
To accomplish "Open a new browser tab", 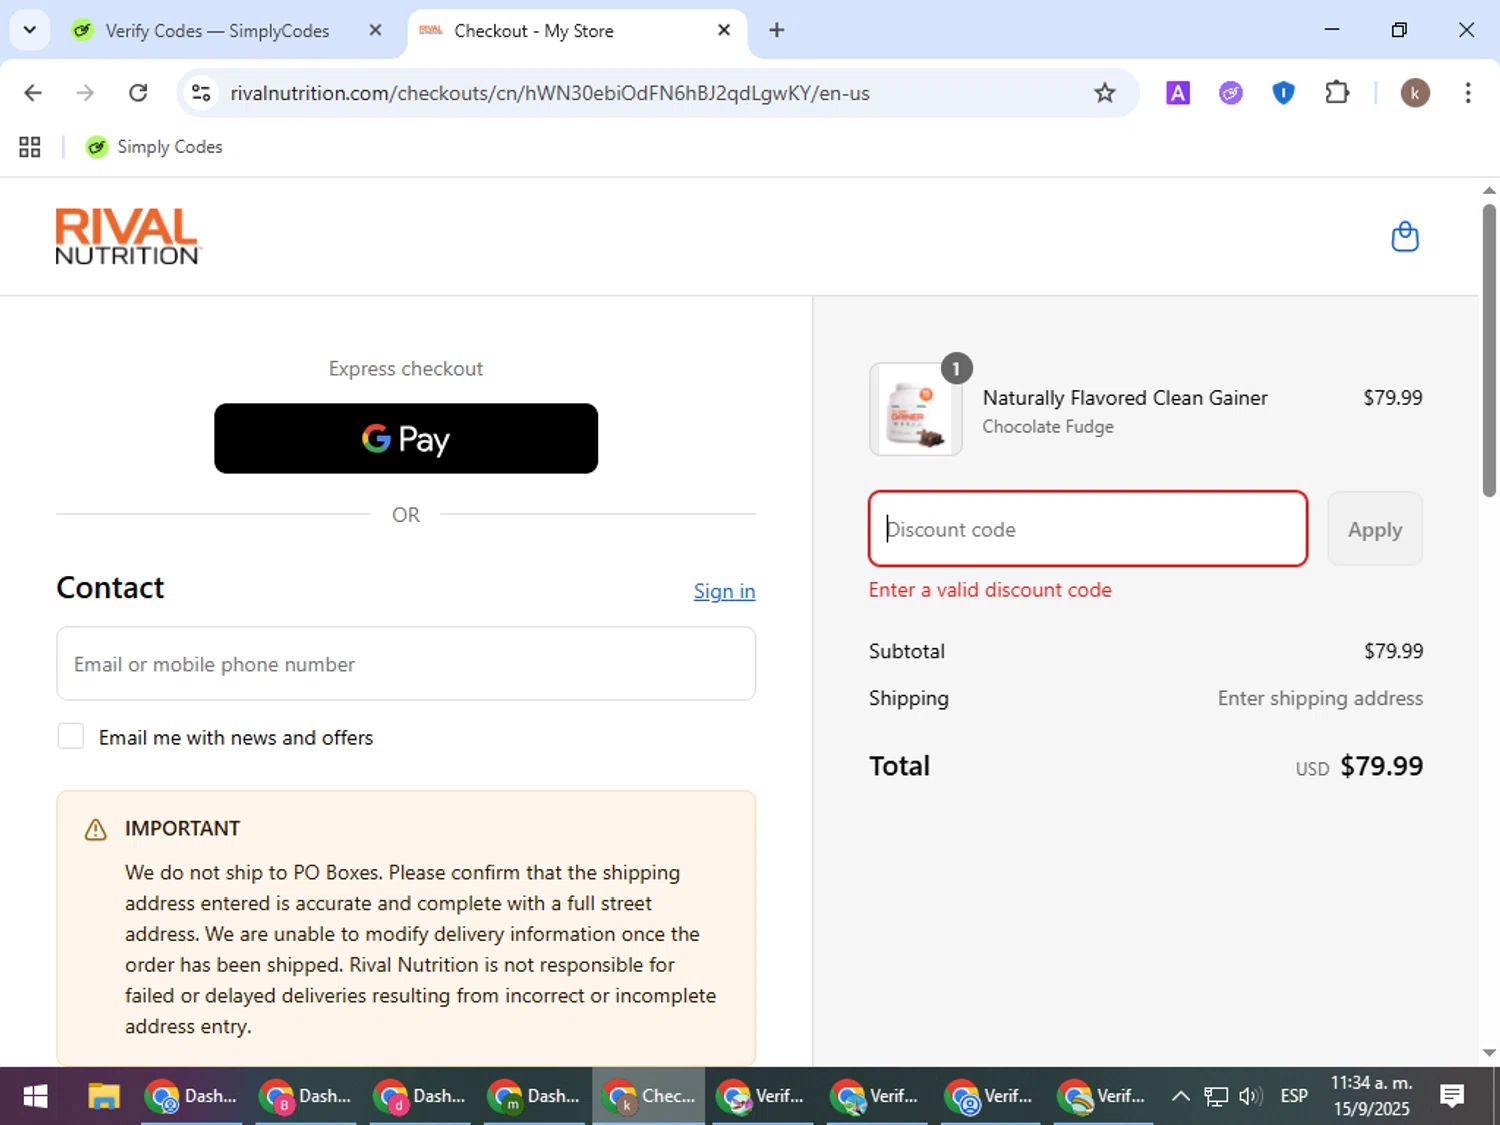I will pyautogui.click(x=776, y=30).
